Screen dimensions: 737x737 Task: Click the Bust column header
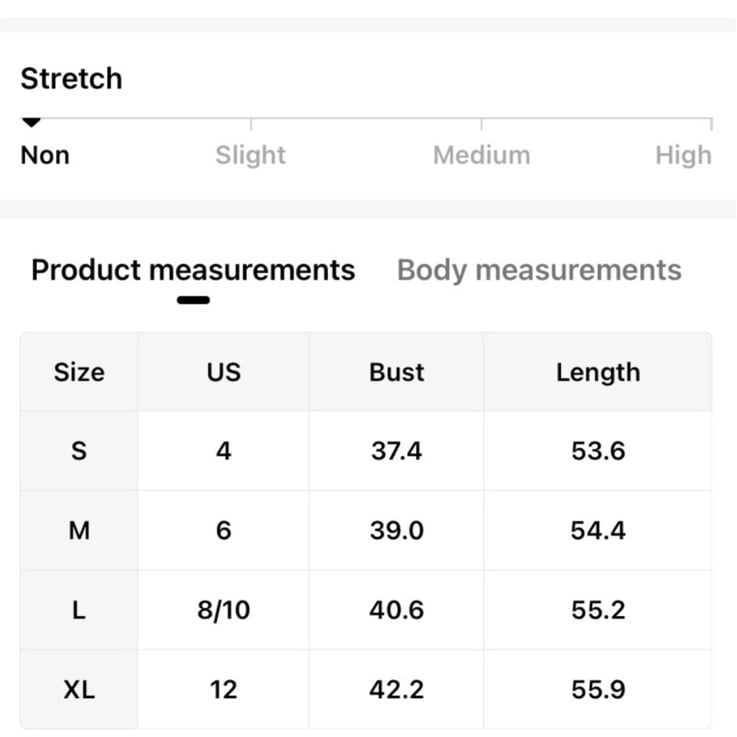(396, 372)
